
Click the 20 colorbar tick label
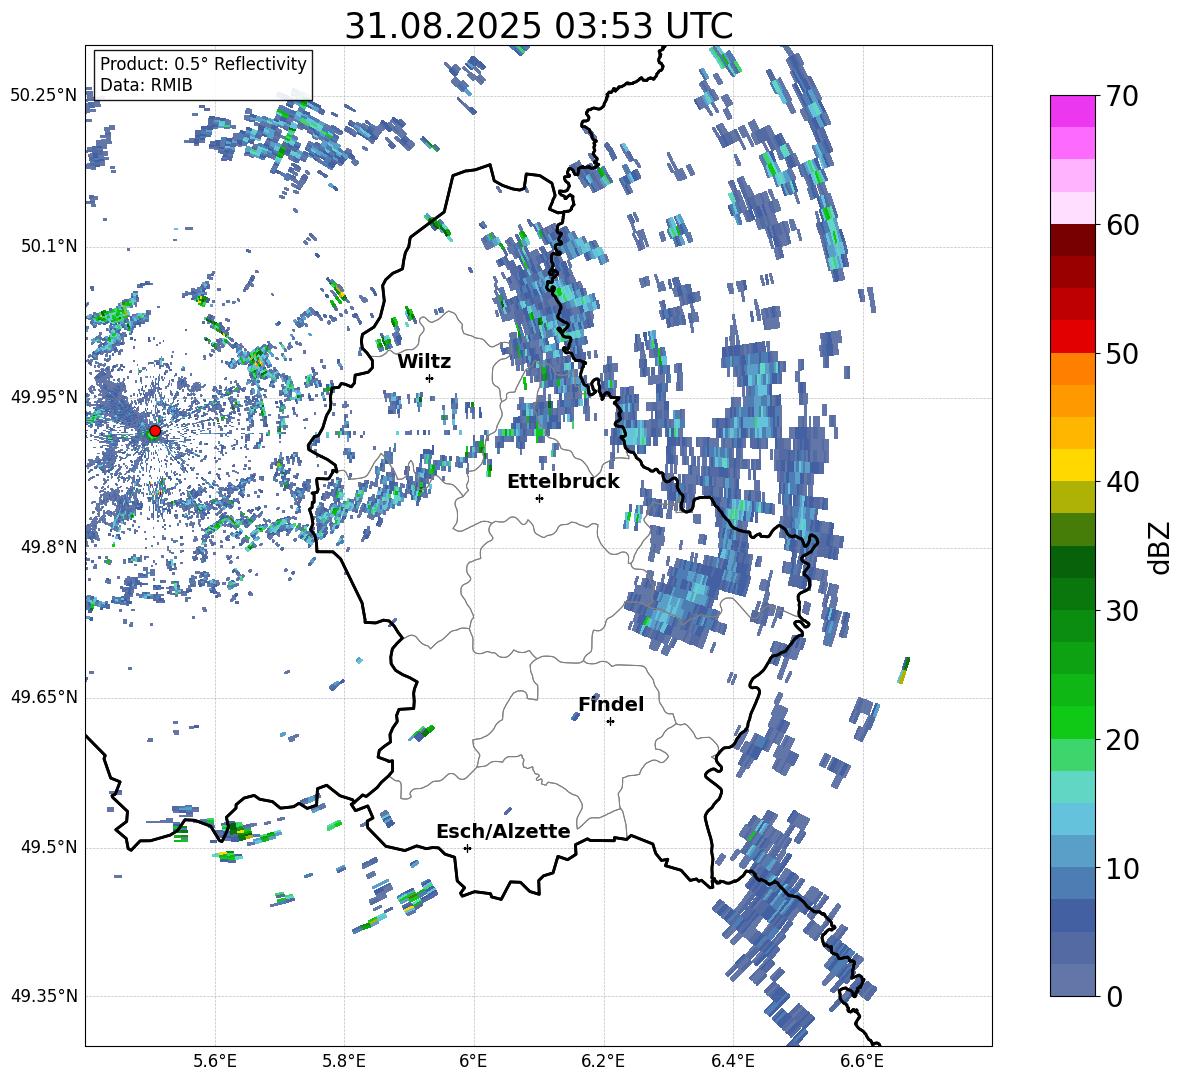pos(1122,740)
